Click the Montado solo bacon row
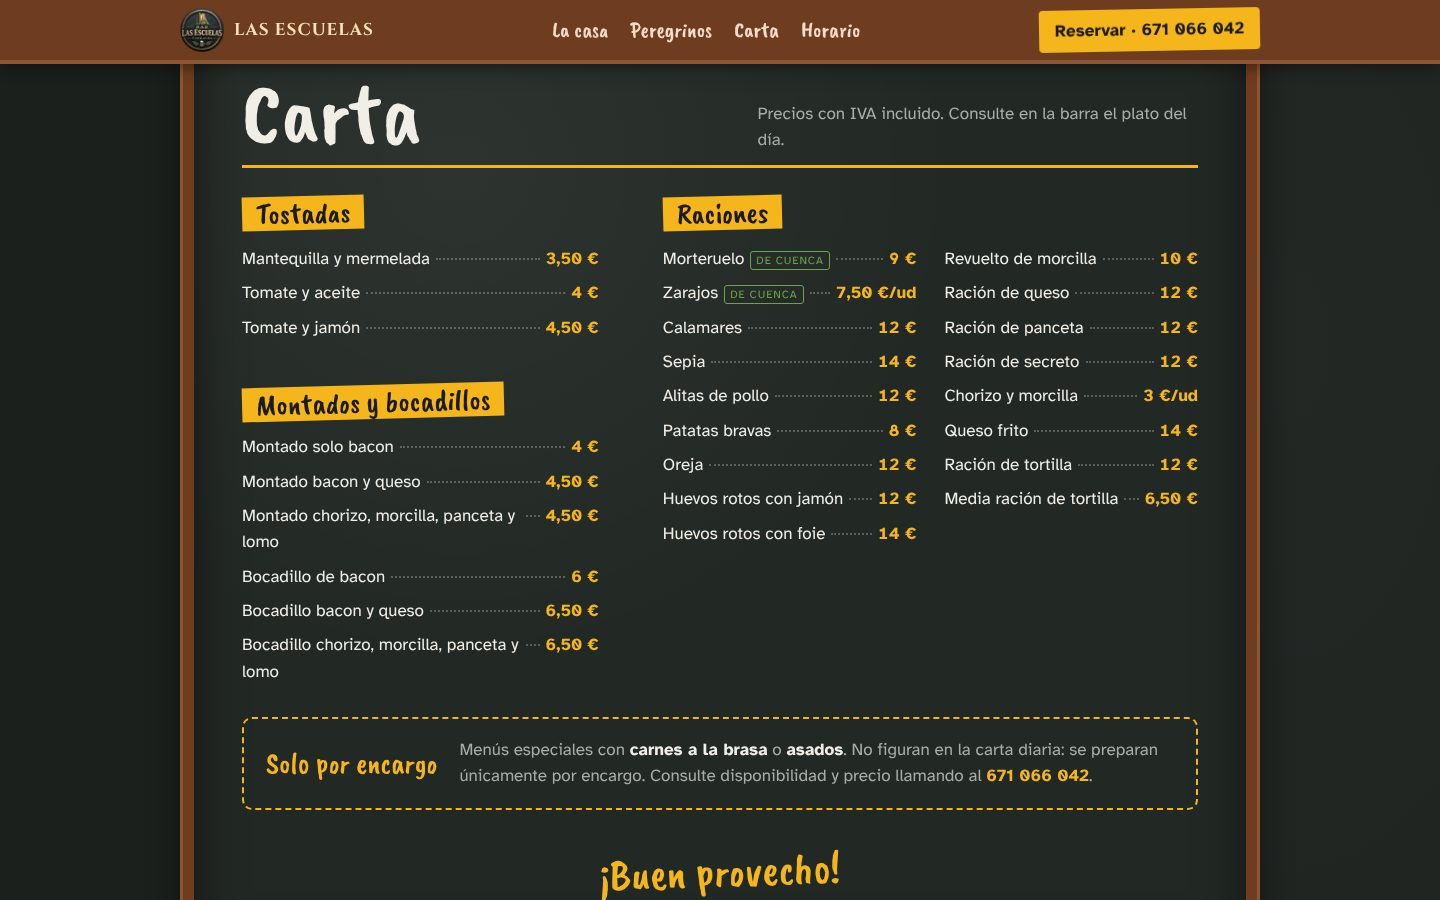This screenshot has height=900, width=1440. (420, 447)
